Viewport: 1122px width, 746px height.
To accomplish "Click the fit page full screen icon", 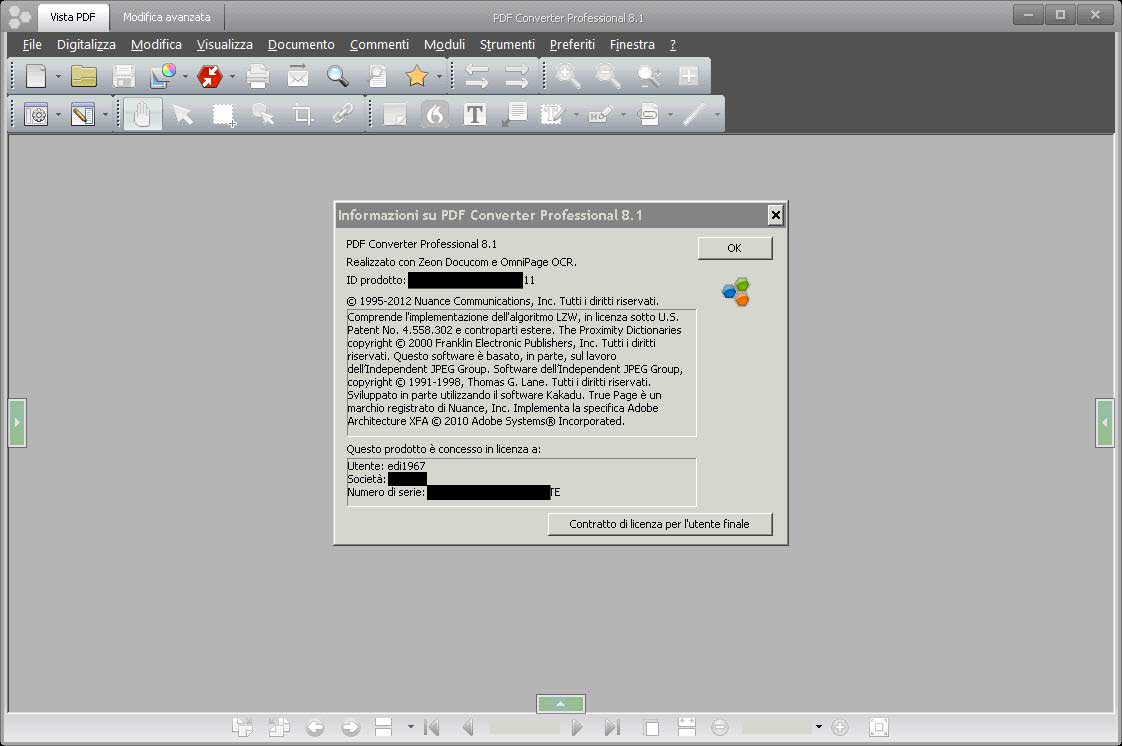I will 879,727.
